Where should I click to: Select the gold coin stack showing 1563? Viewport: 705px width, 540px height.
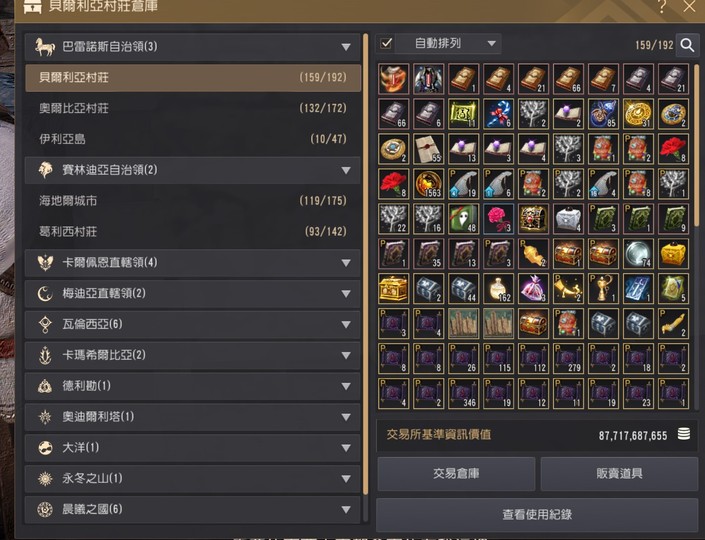(428, 184)
